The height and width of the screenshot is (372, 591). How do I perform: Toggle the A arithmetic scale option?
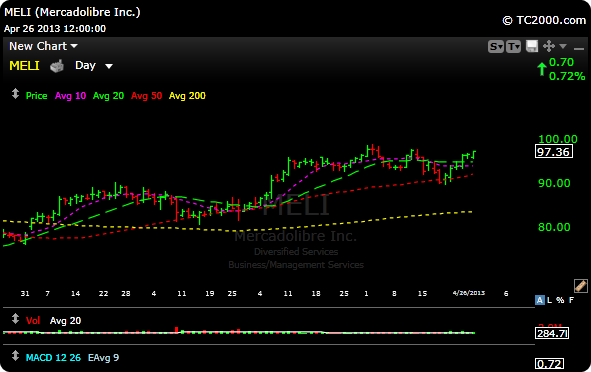pyautogui.click(x=540, y=300)
